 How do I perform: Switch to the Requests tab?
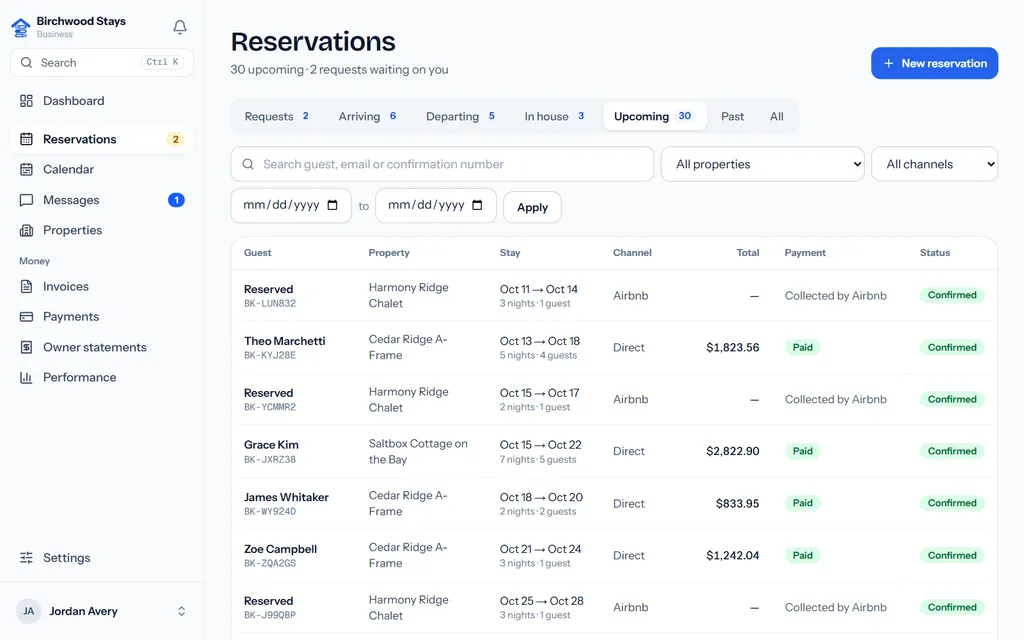pos(276,116)
